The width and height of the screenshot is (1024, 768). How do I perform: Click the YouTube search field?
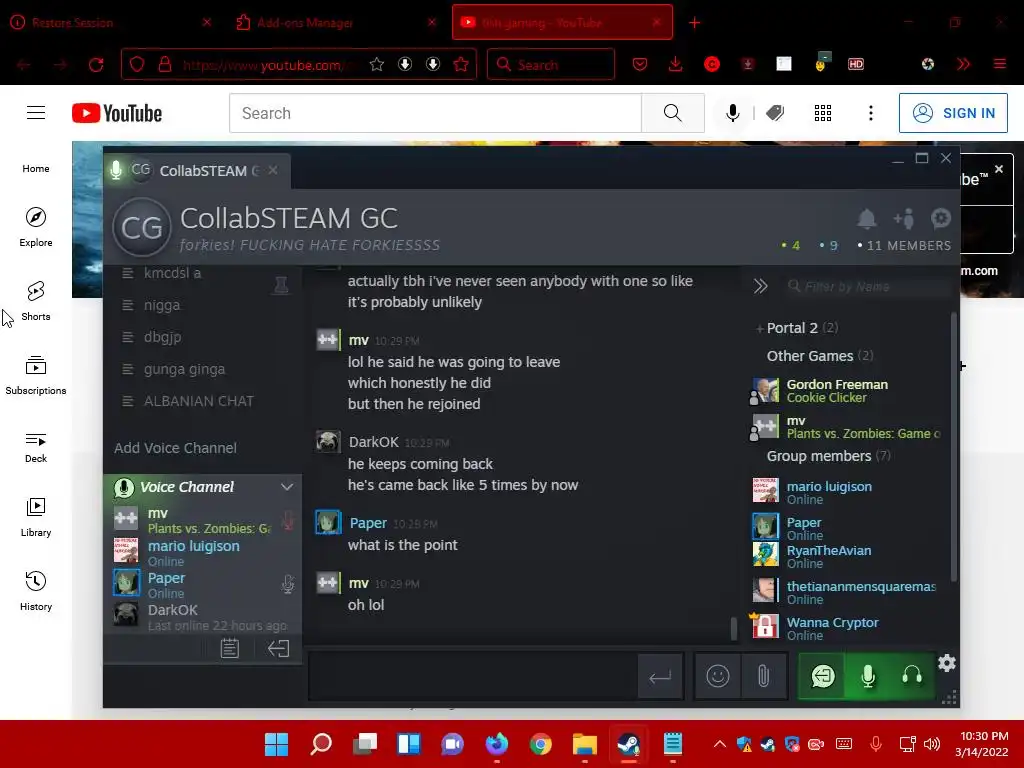click(x=435, y=113)
